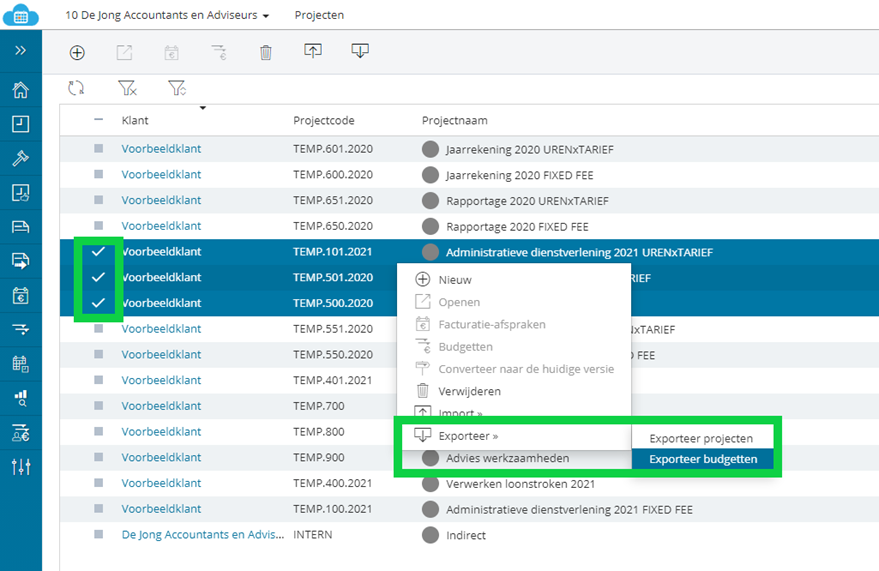Select checkbox for TEMP.651.2020 row
The image size is (879, 571).
(x=99, y=200)
